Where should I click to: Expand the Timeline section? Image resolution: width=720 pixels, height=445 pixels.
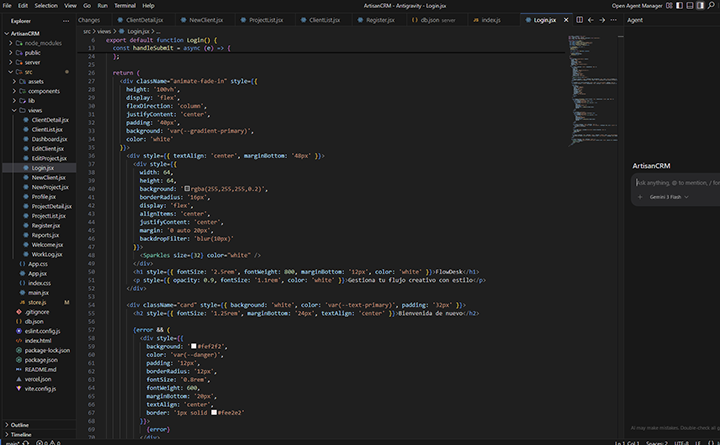click(x=38, y=434)
